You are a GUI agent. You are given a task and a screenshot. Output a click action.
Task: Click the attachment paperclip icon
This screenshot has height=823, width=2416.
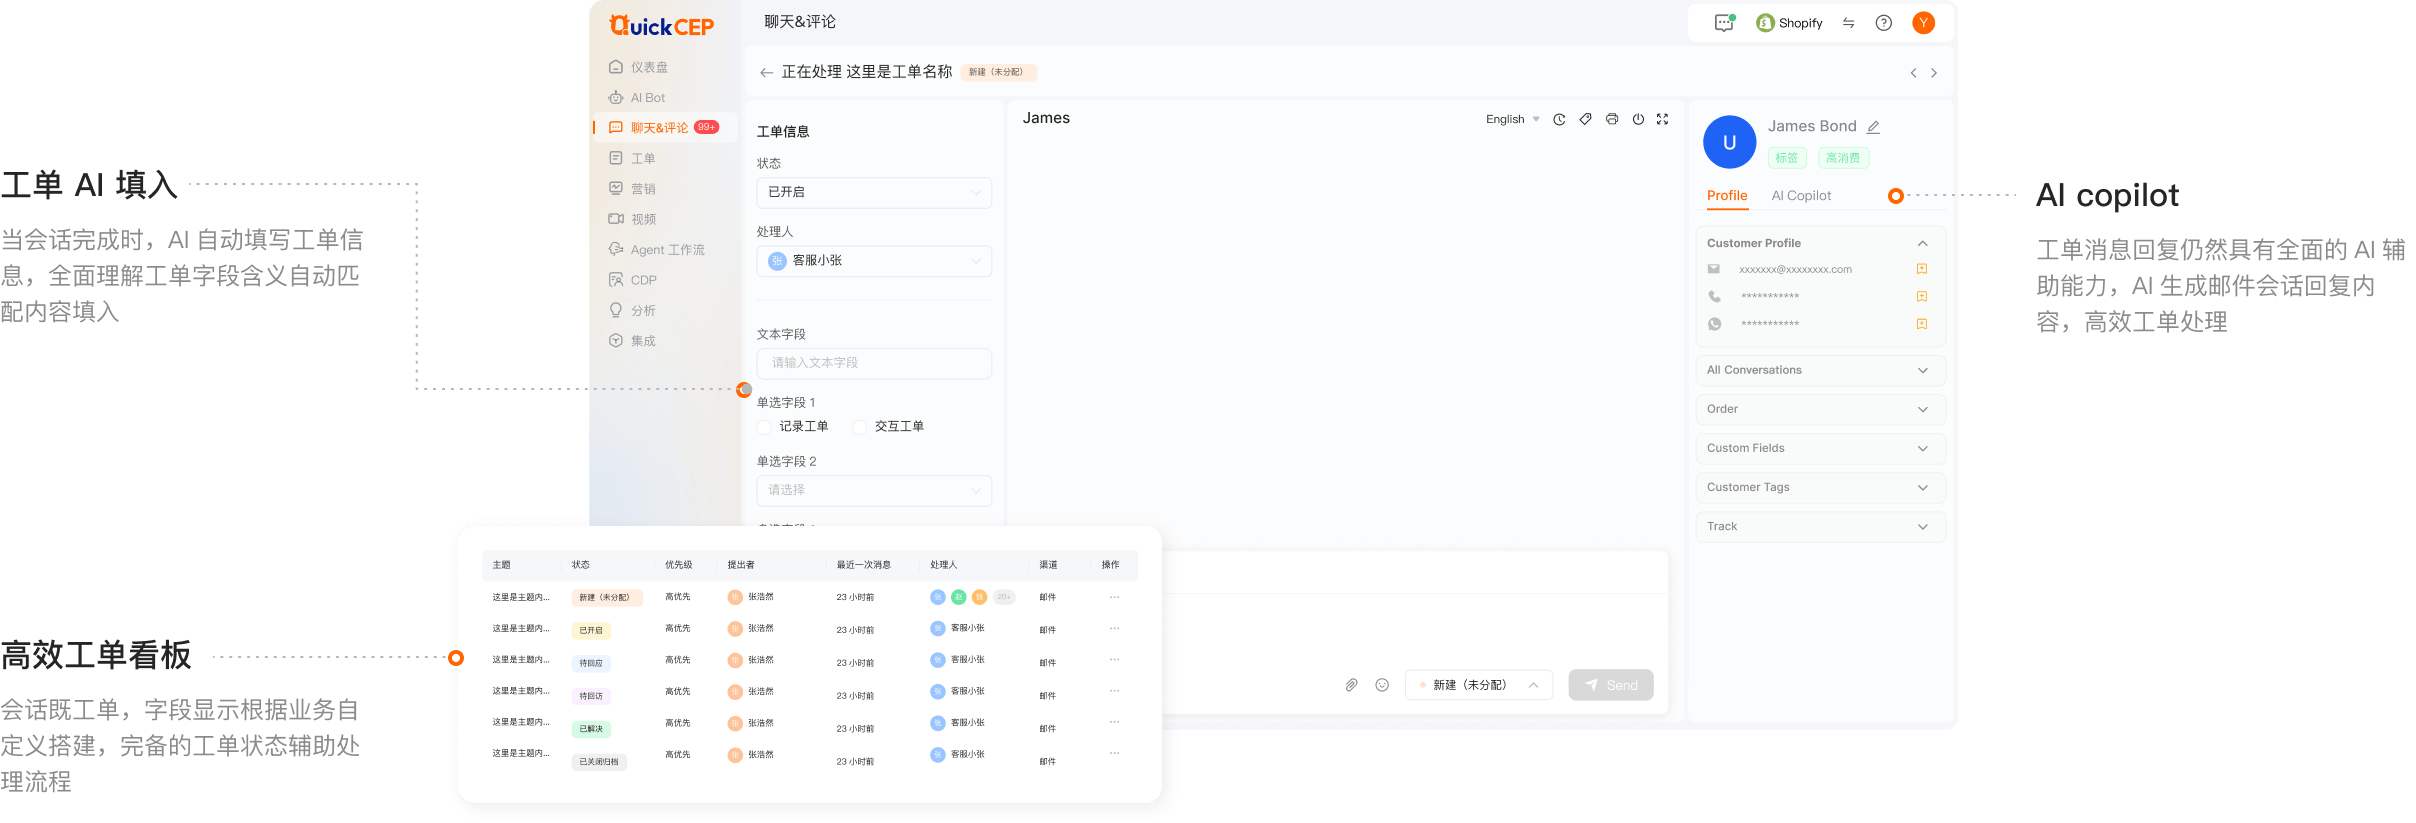point(1351,685)
